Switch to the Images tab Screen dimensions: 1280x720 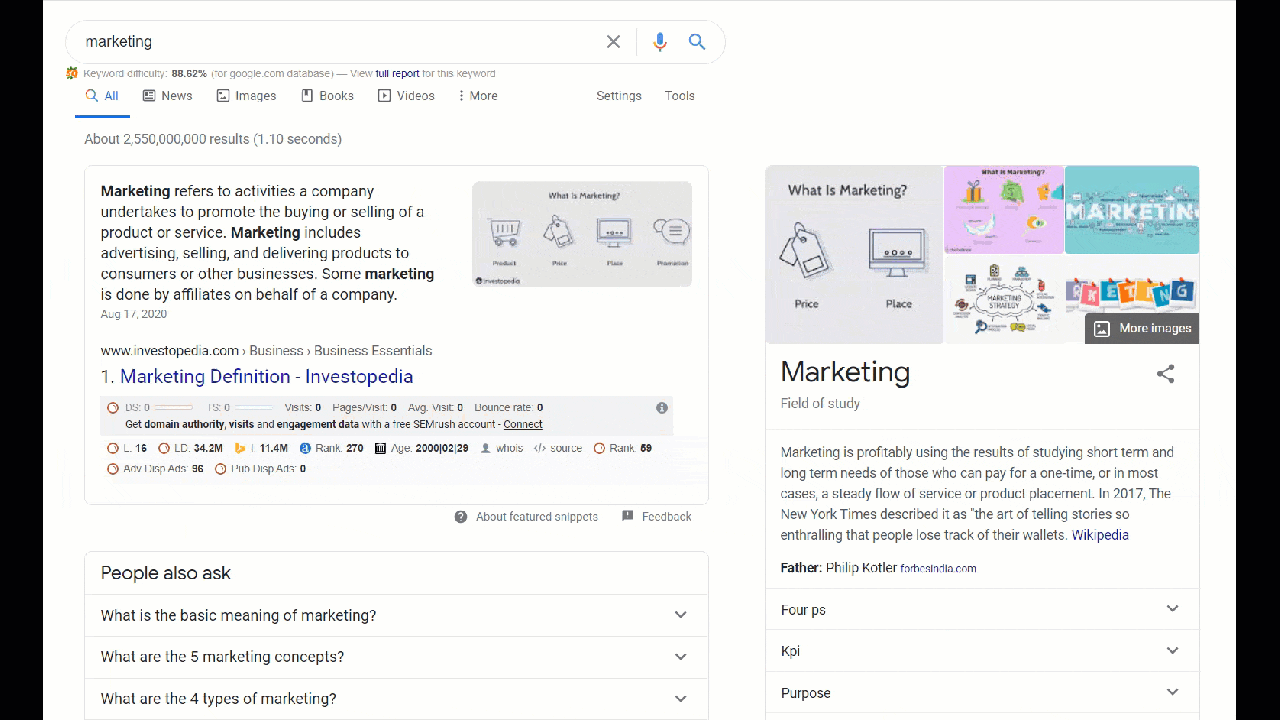[x=246, y=96]
